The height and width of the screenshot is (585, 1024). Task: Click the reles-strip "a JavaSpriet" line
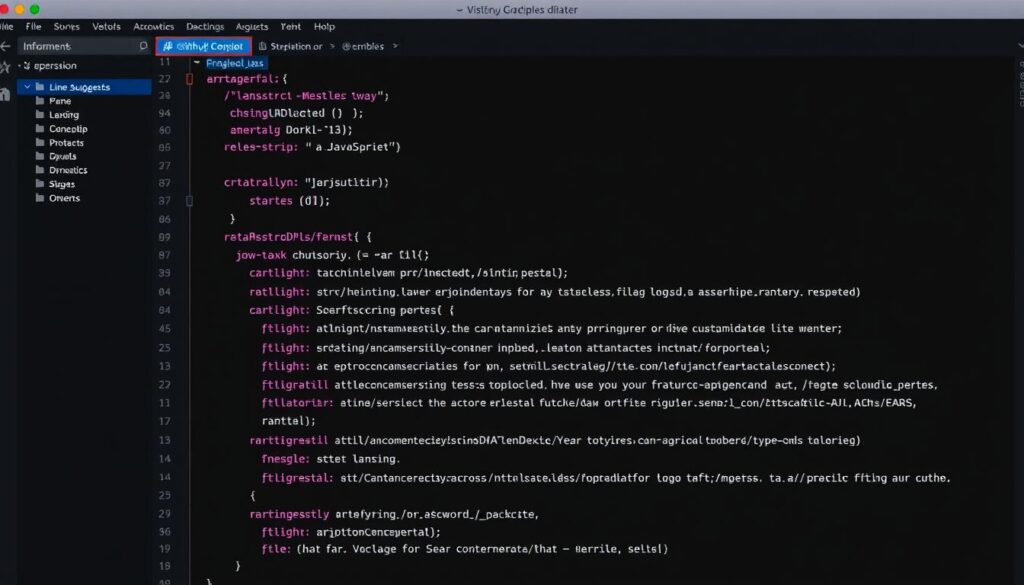(x=312, y=147)
